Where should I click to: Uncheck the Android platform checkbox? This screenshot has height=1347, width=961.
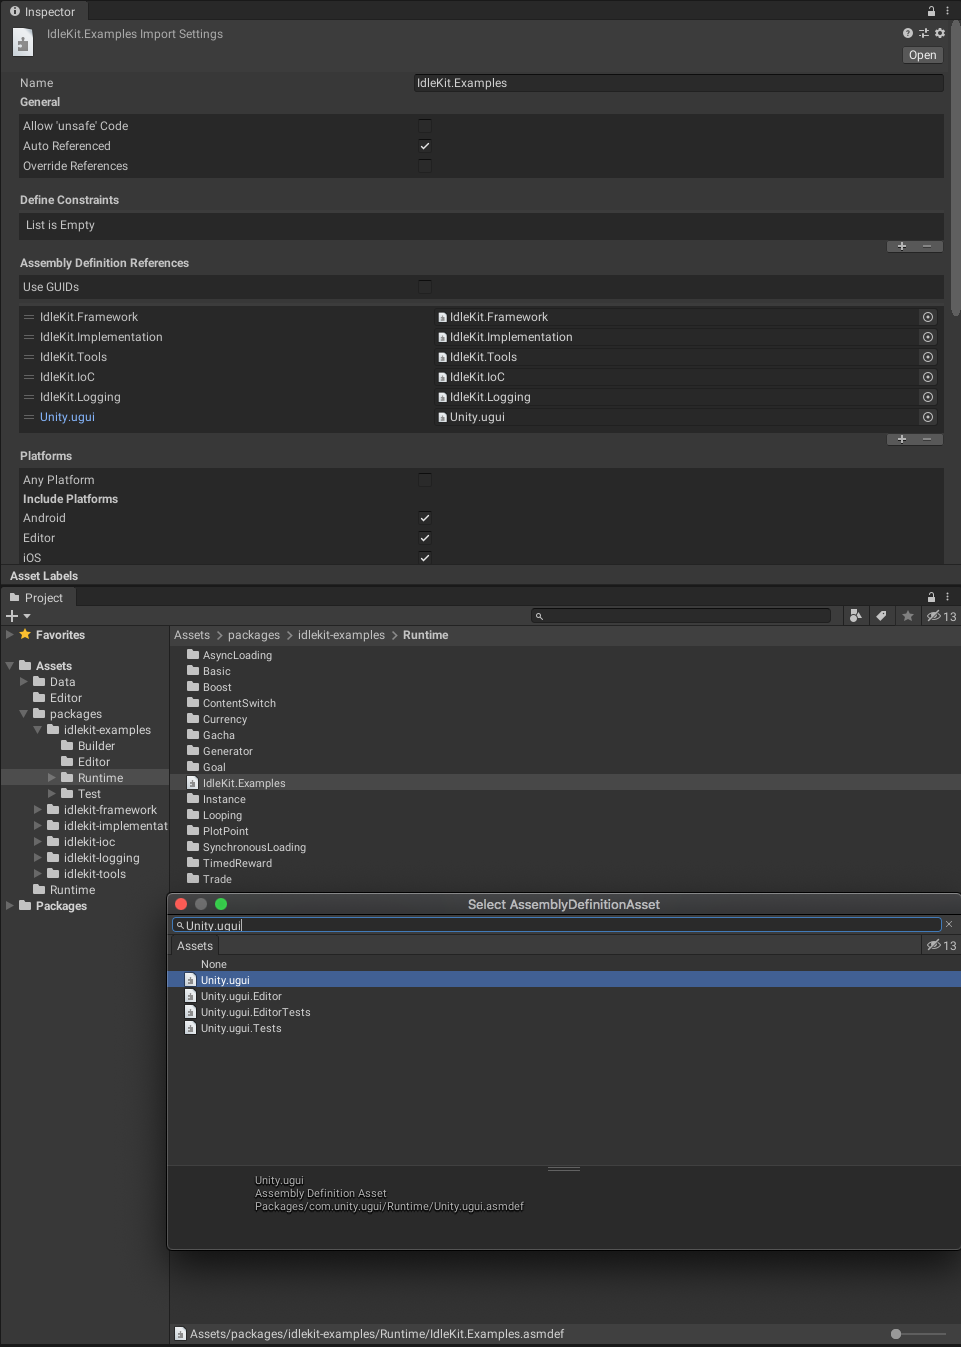point(425,518)
